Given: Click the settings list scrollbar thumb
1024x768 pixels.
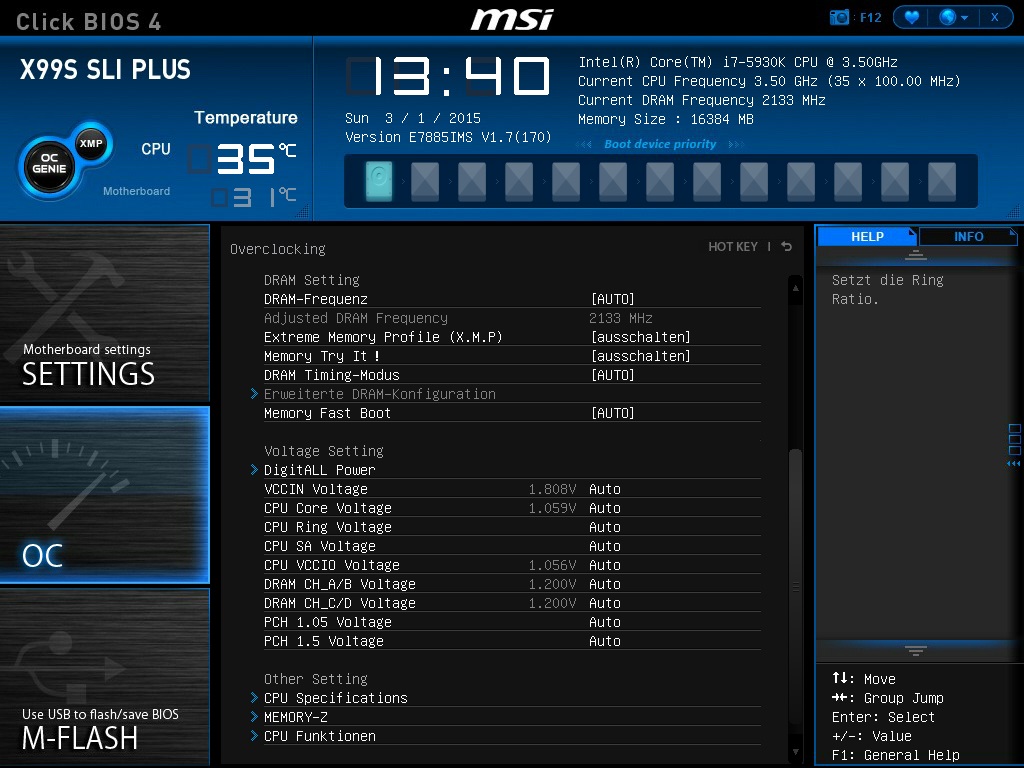Looking at the screenshot, I should click(795, 586).
